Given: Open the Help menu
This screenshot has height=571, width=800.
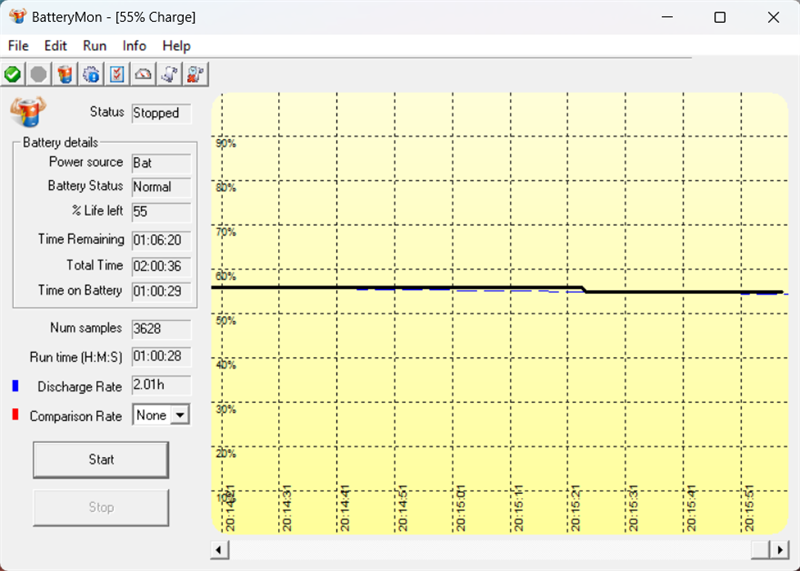Looking at the screenshot, I should (x=176, y=46).
